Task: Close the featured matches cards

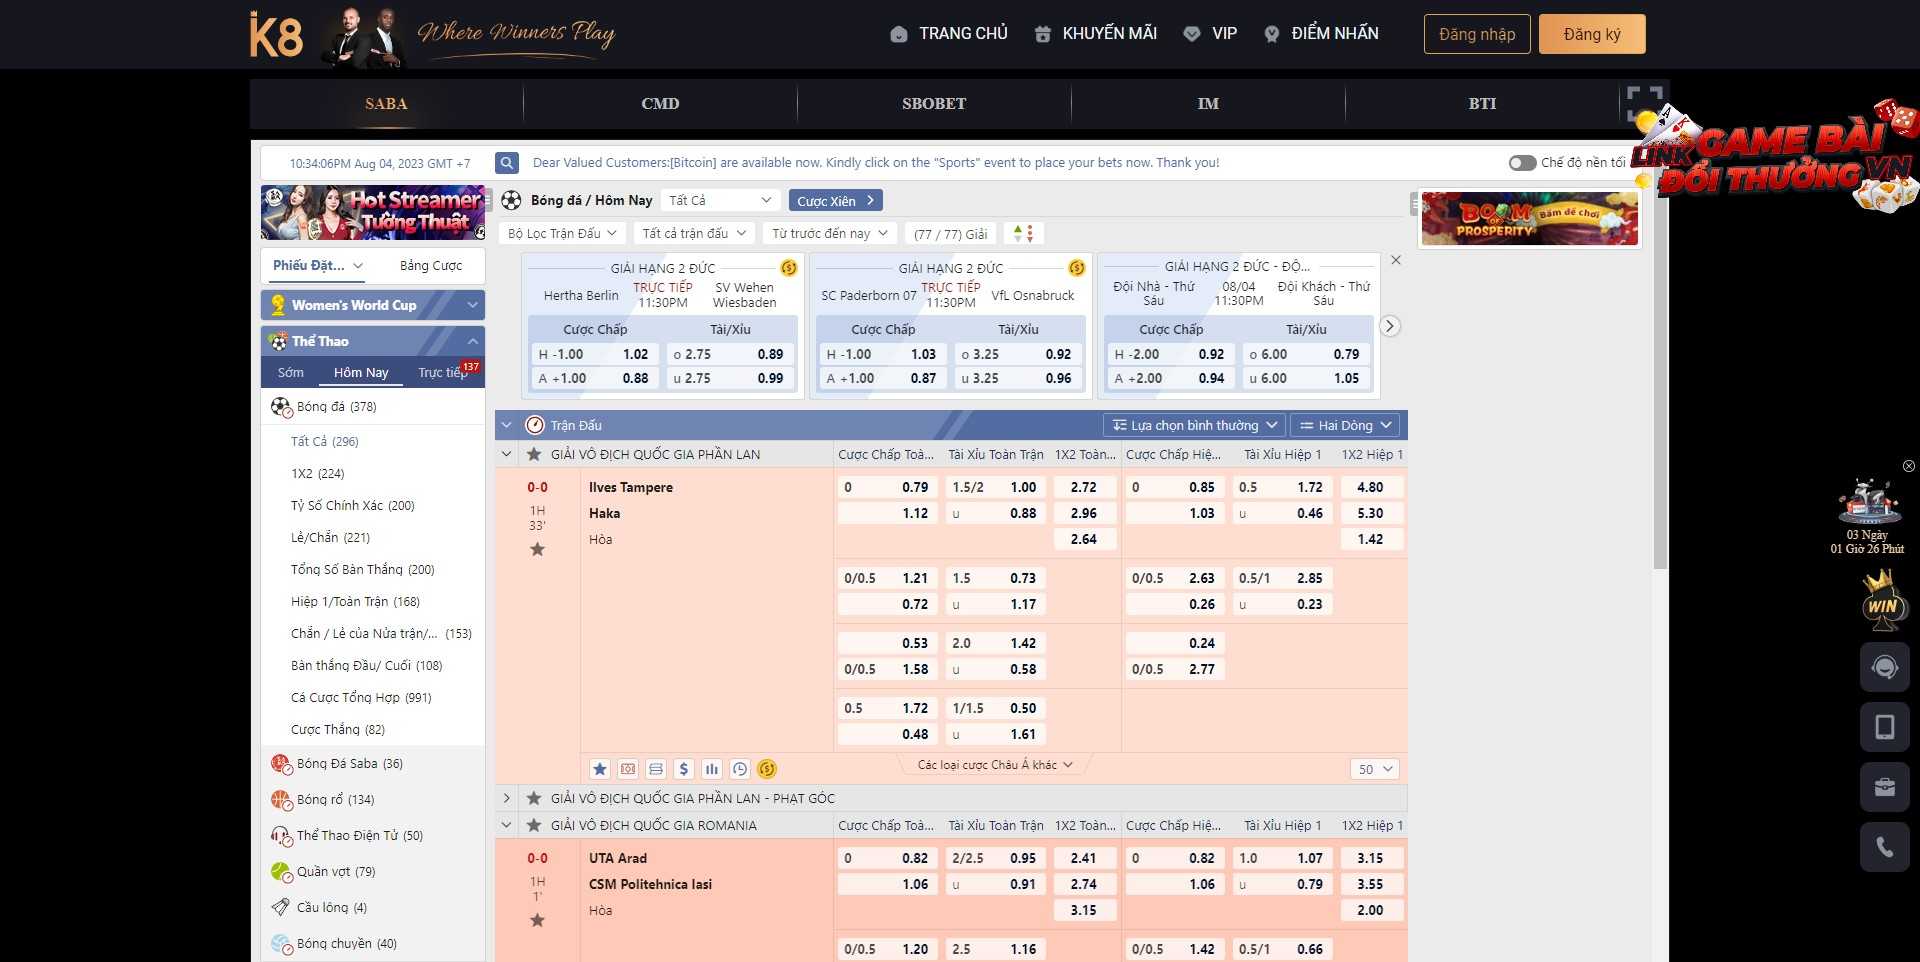Action: 1396,260
